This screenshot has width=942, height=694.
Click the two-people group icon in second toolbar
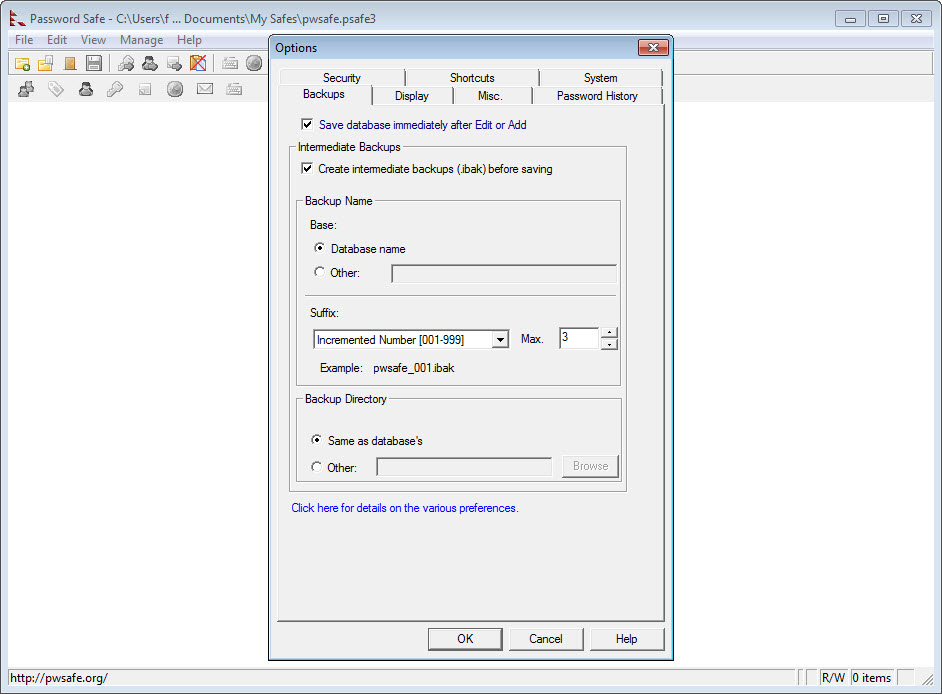(26, 90)
